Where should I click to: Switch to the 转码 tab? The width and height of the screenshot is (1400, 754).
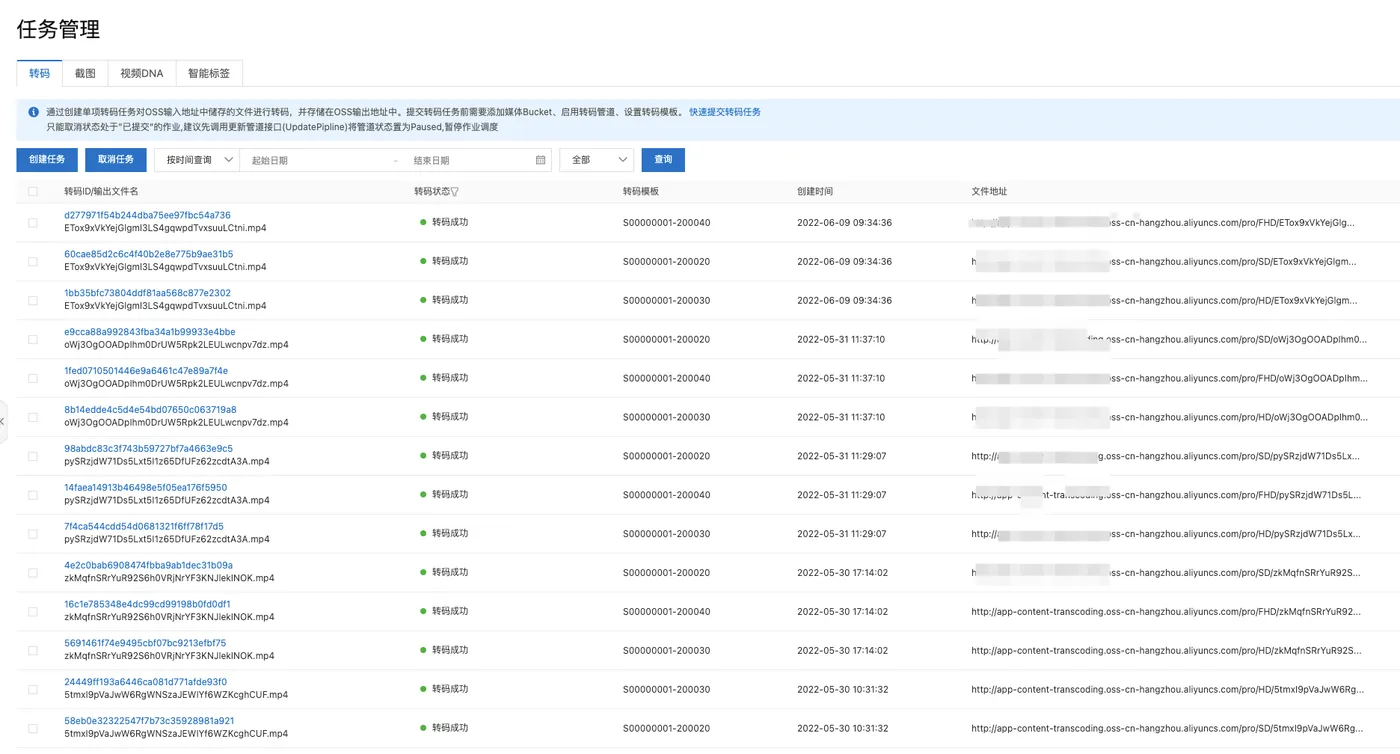(x=39, y=73)
